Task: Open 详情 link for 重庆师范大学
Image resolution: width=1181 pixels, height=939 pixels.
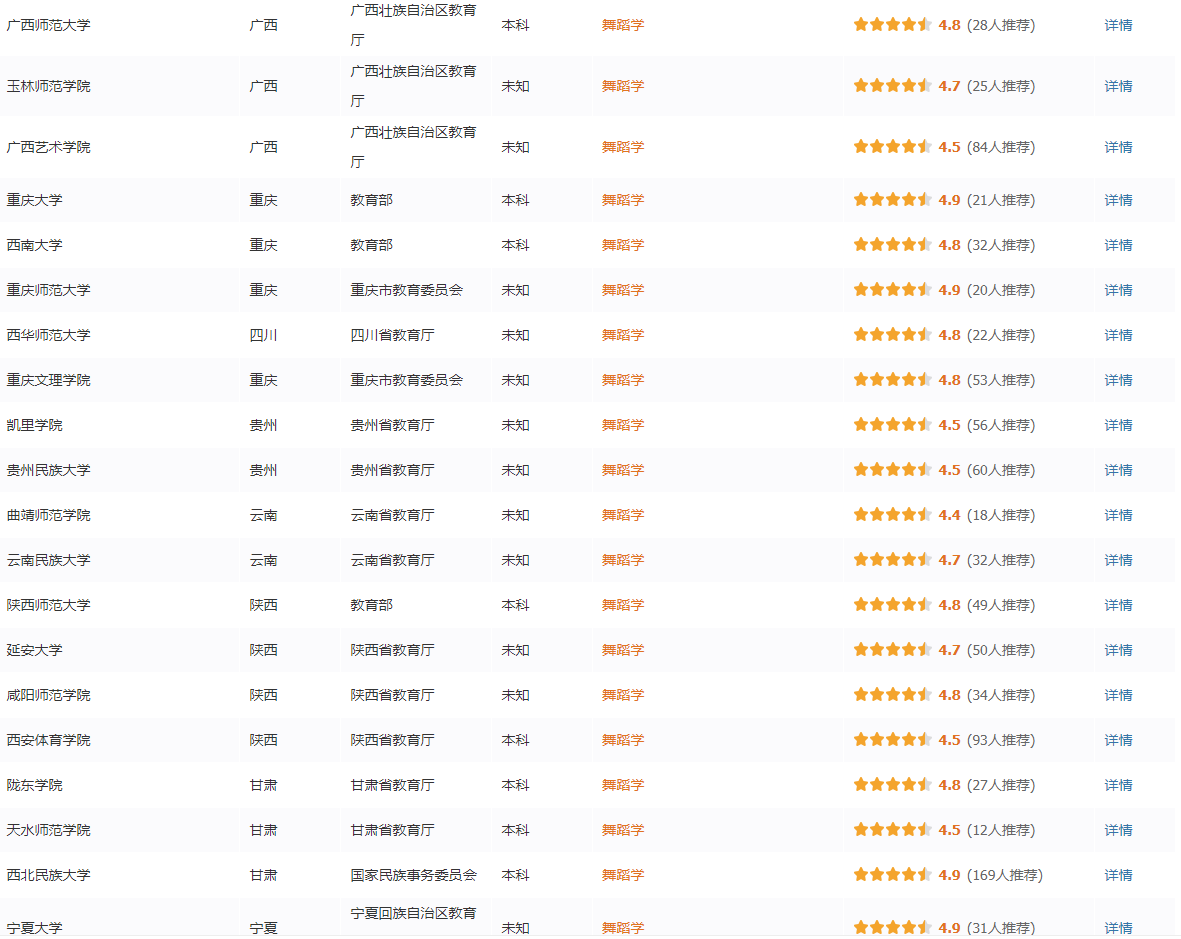Action: [x=1118, y=290]
